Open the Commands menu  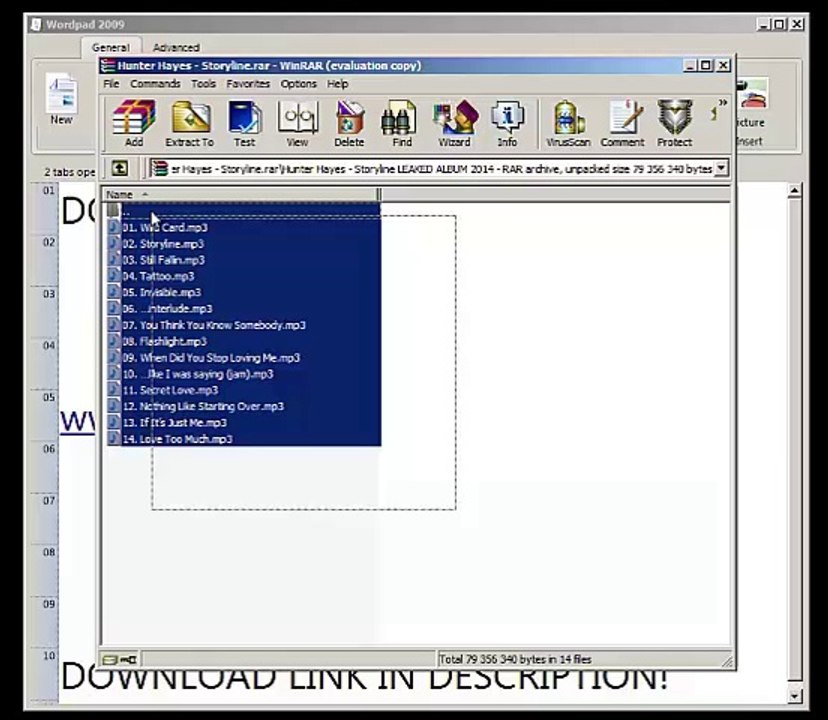(155, 84)
